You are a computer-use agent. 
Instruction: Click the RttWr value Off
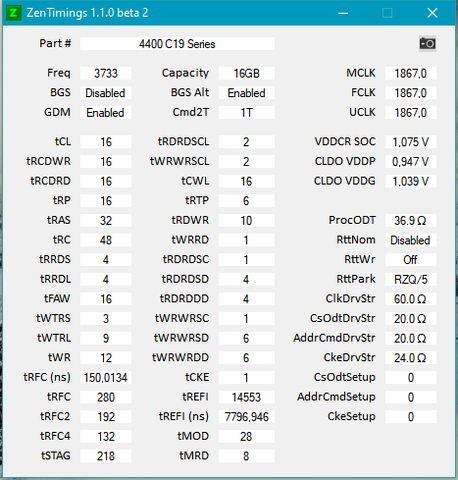pos(411,260)
